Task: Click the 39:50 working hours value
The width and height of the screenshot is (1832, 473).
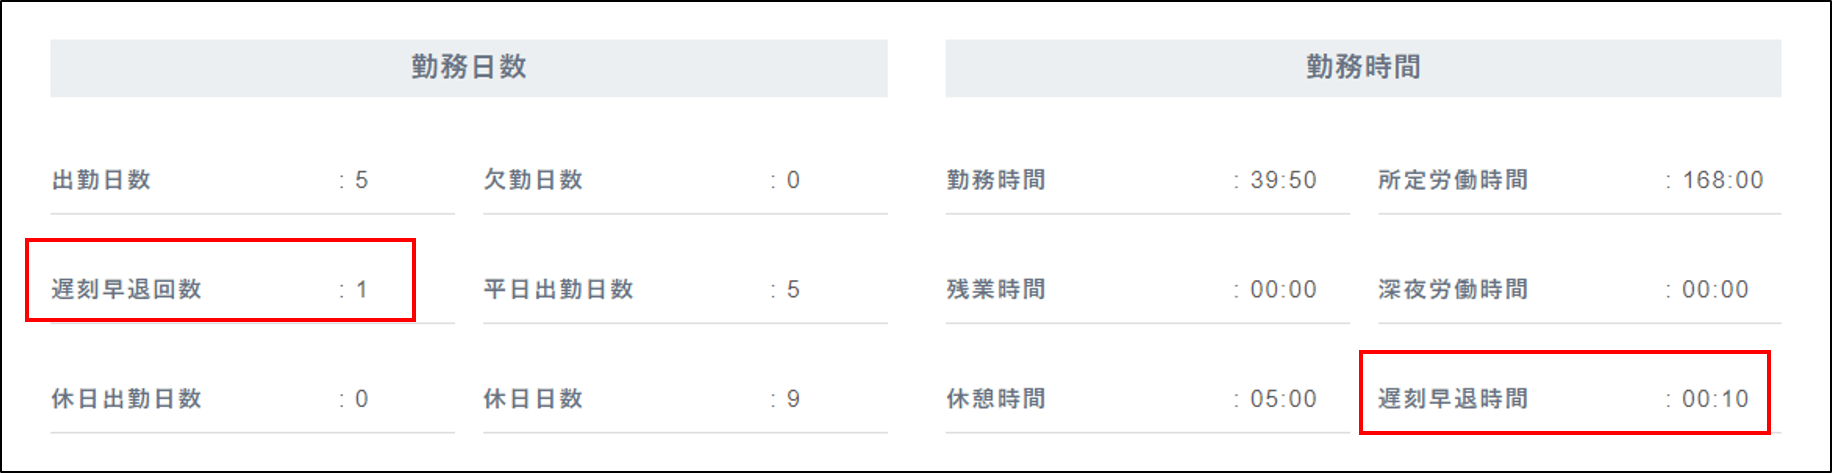Action: coord(1283,180)
